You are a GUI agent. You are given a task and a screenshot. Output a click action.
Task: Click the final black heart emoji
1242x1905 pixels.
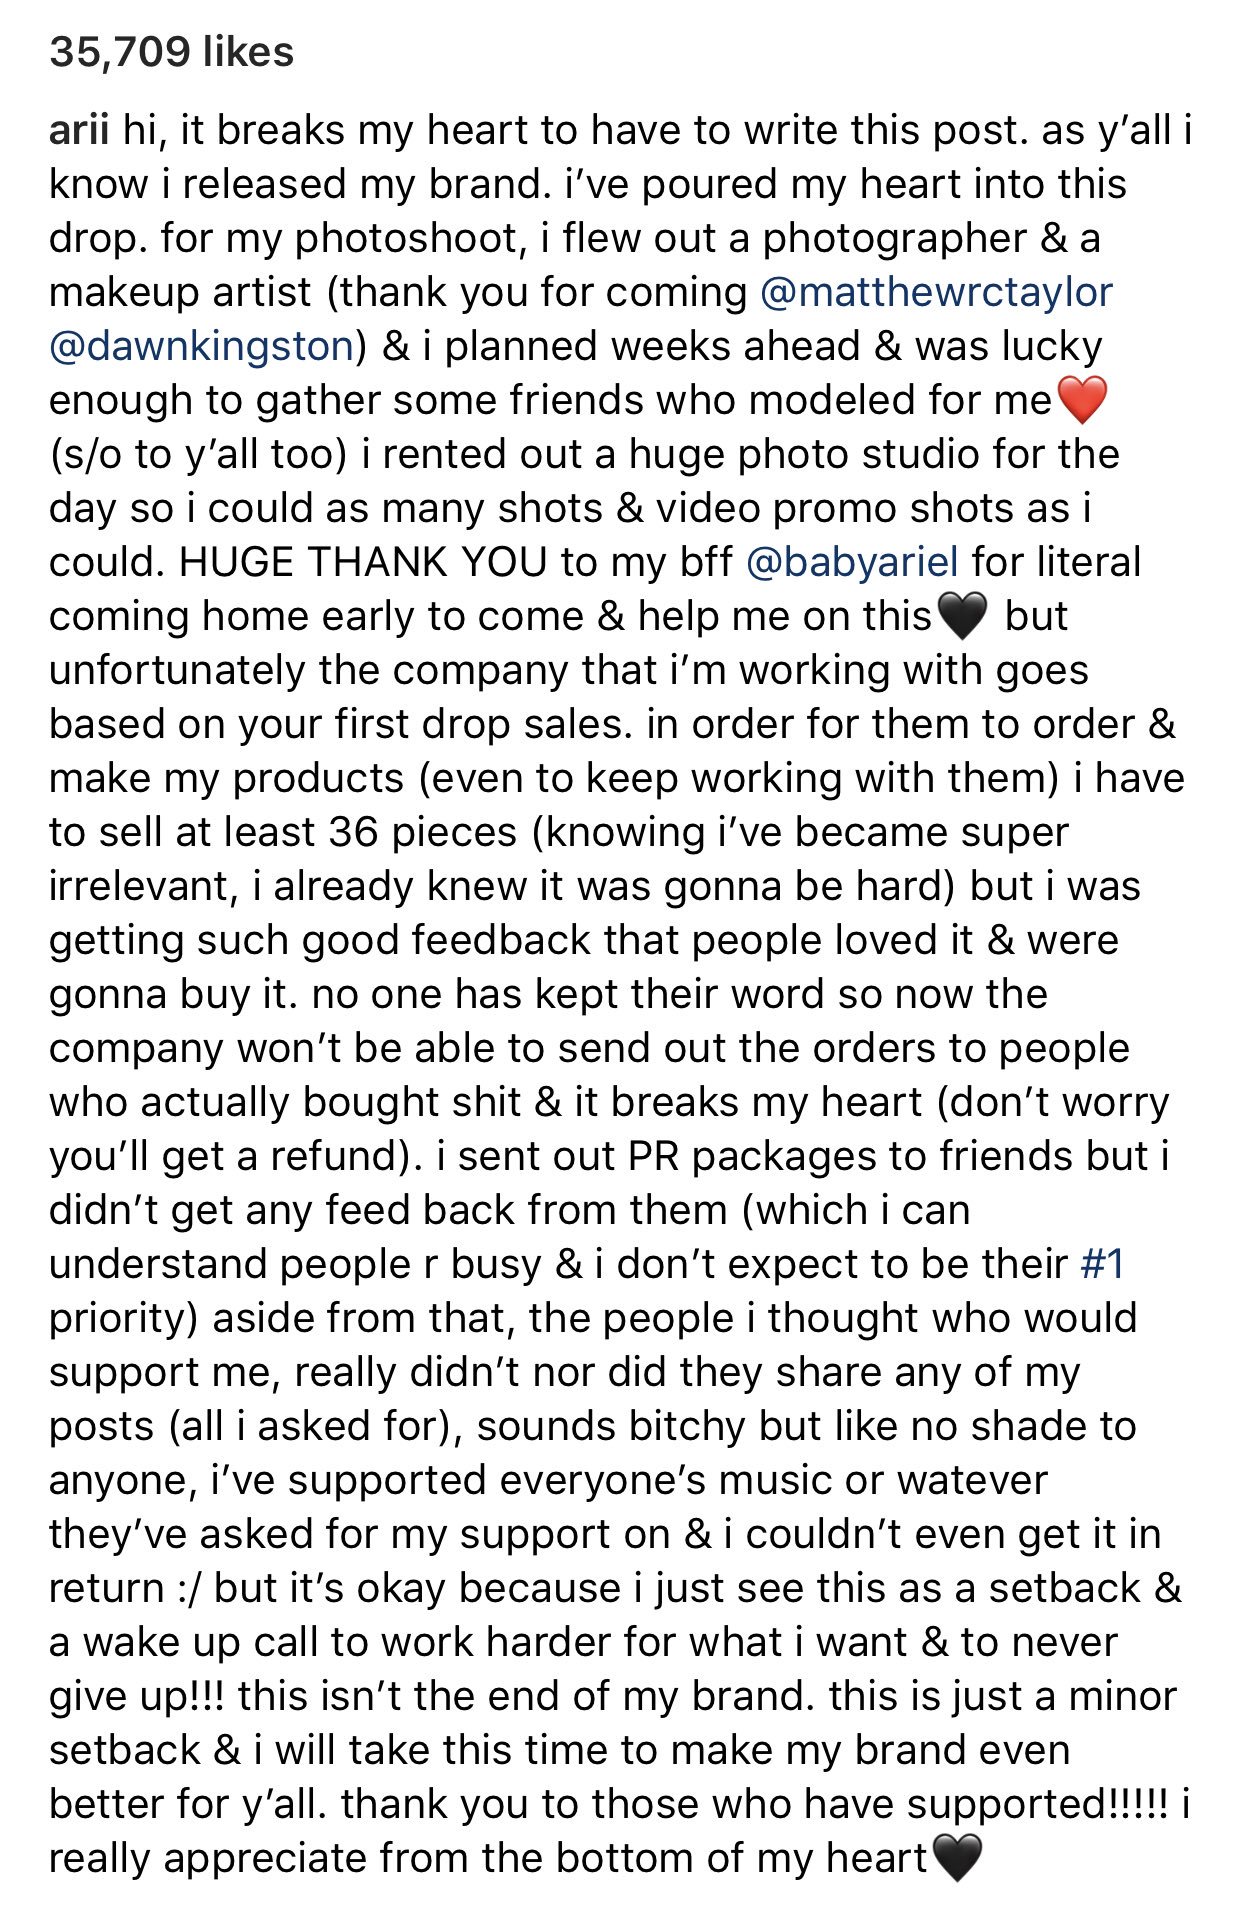pyautogui.click(x=957, y=1858)
